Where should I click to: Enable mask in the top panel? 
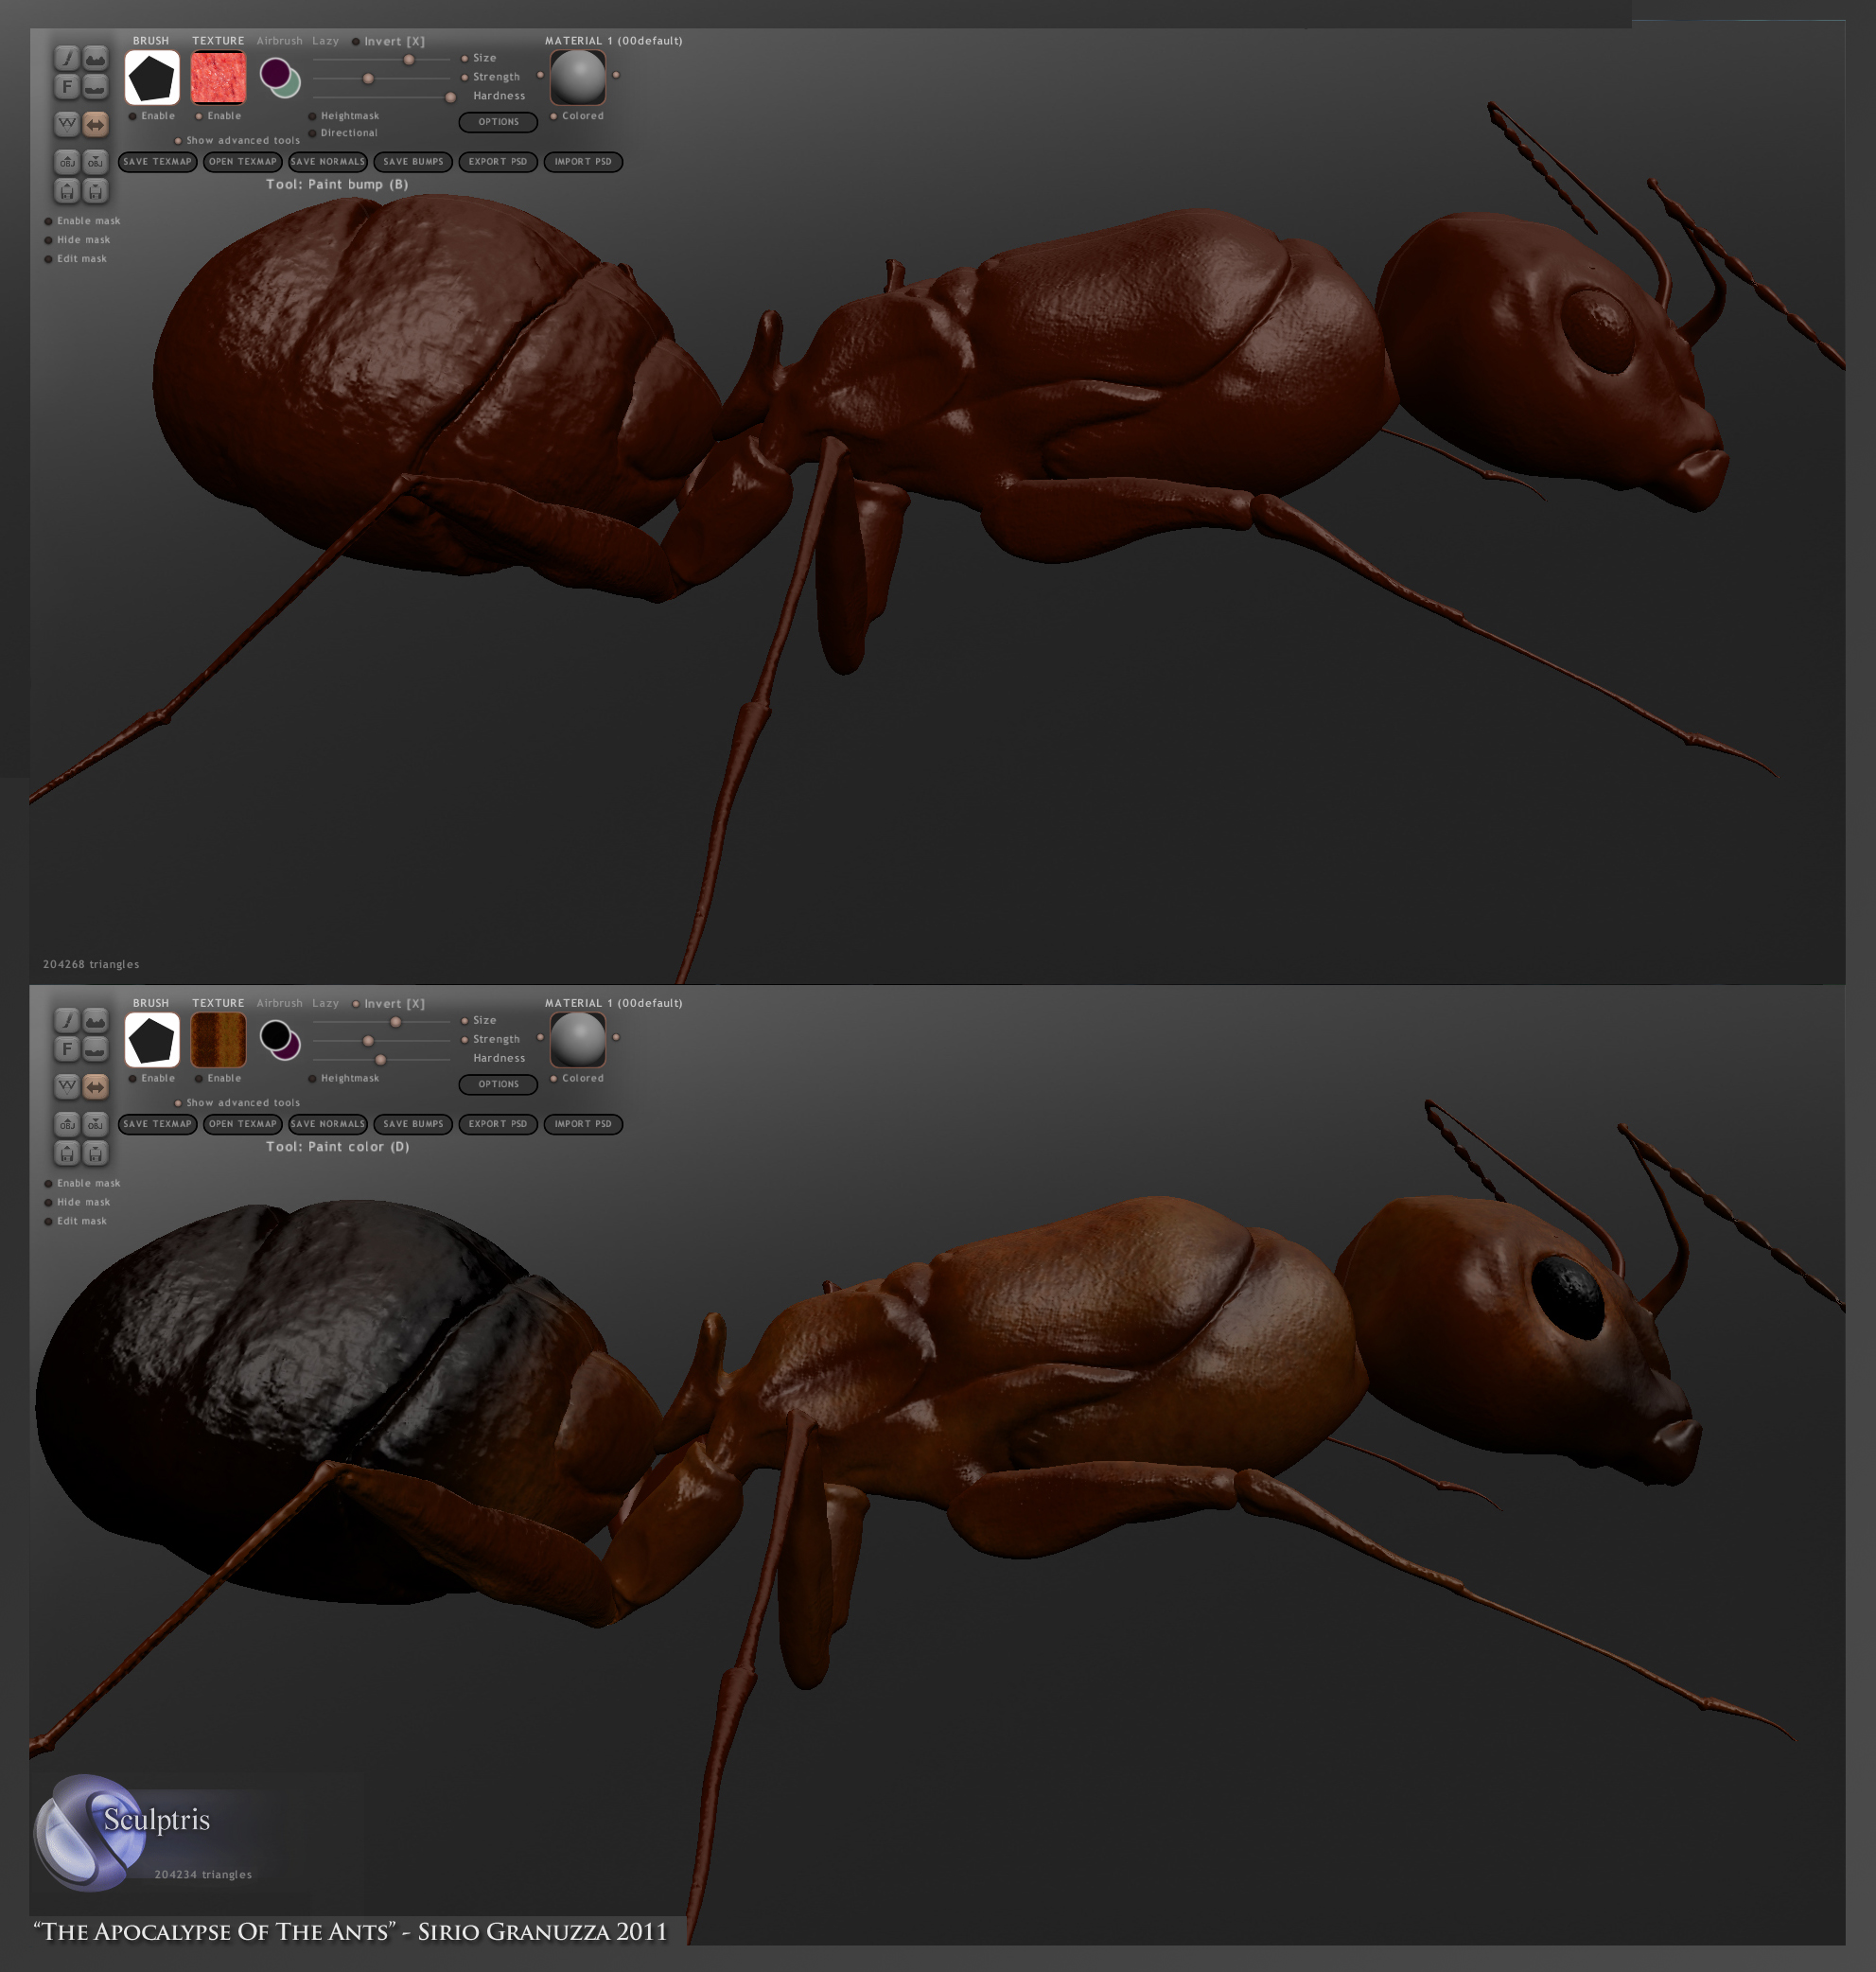point(48,221)
